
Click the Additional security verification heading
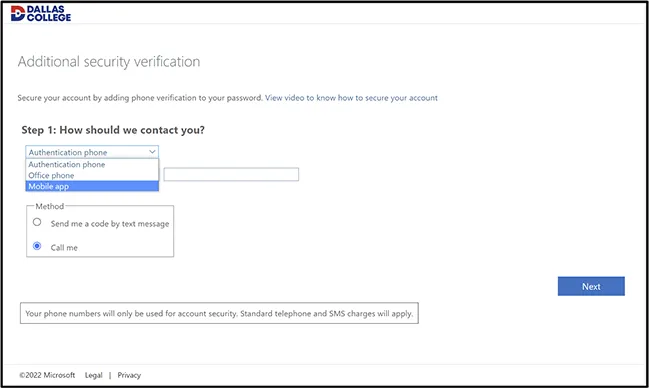click(109, 62)
